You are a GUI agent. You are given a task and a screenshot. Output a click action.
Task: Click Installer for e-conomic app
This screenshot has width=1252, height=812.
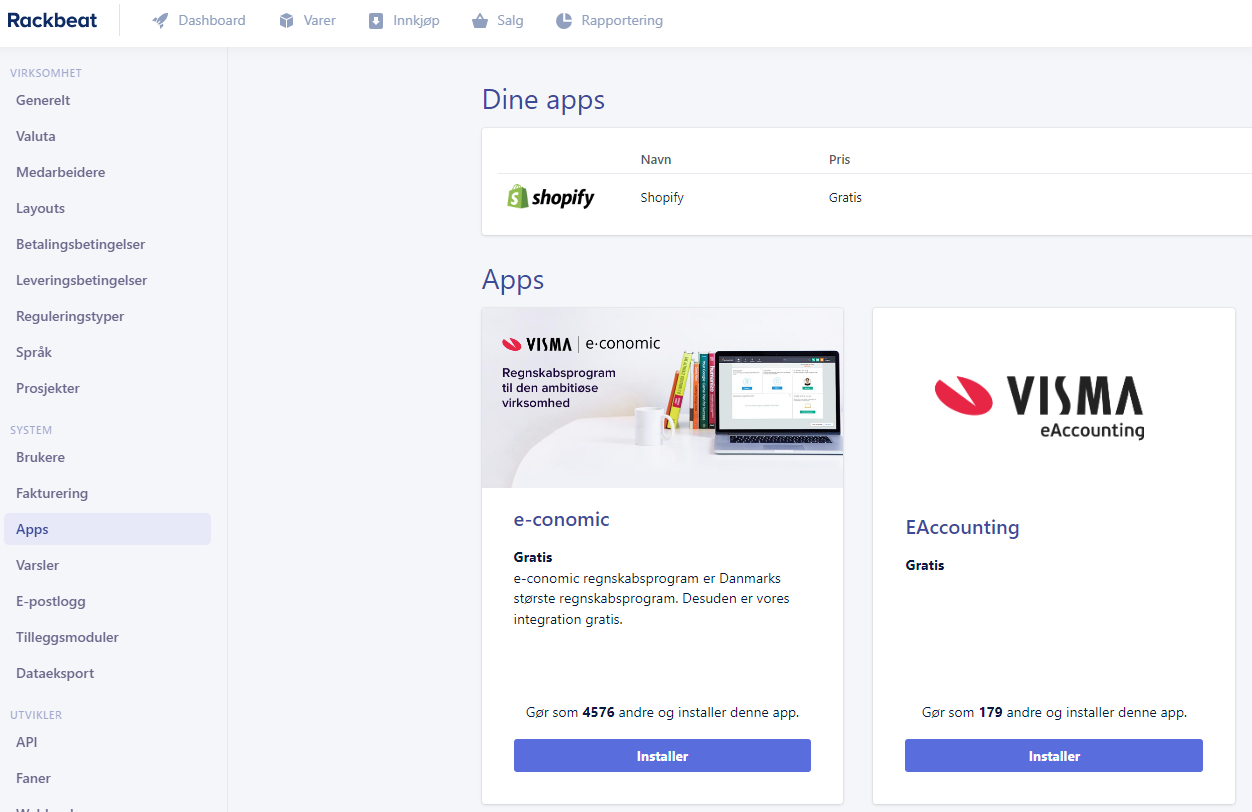point(662,756)
